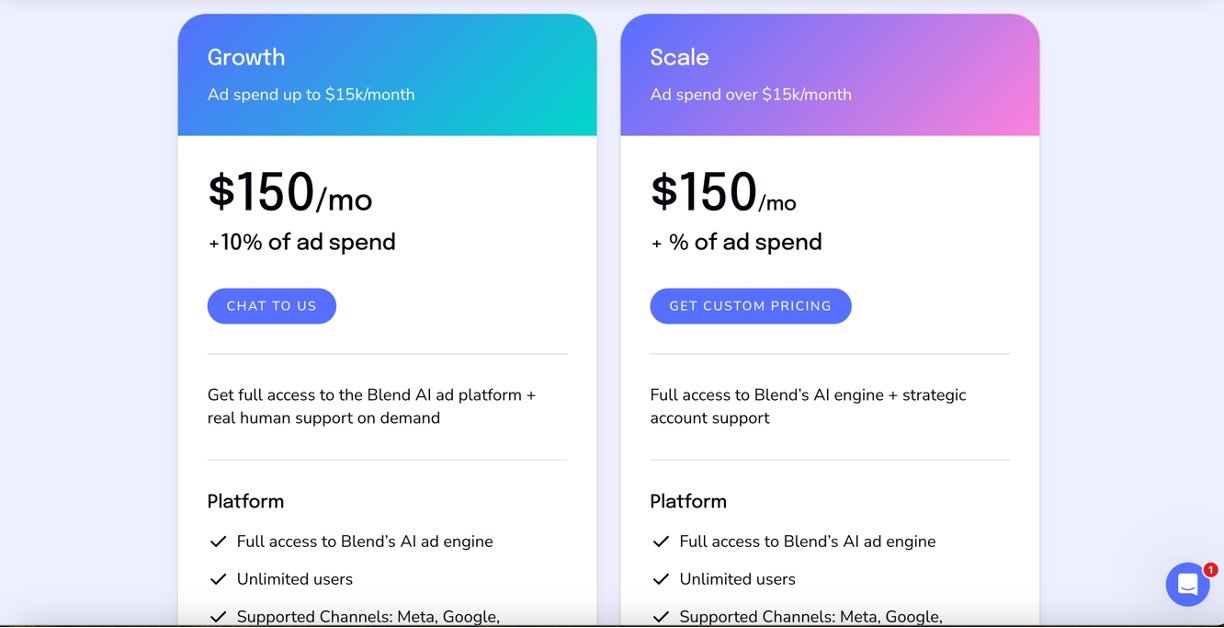Click the red notification badge on chat widget
This screenshot has width=1224, height=628.
pyautogui.click(x=1210, y=570)
